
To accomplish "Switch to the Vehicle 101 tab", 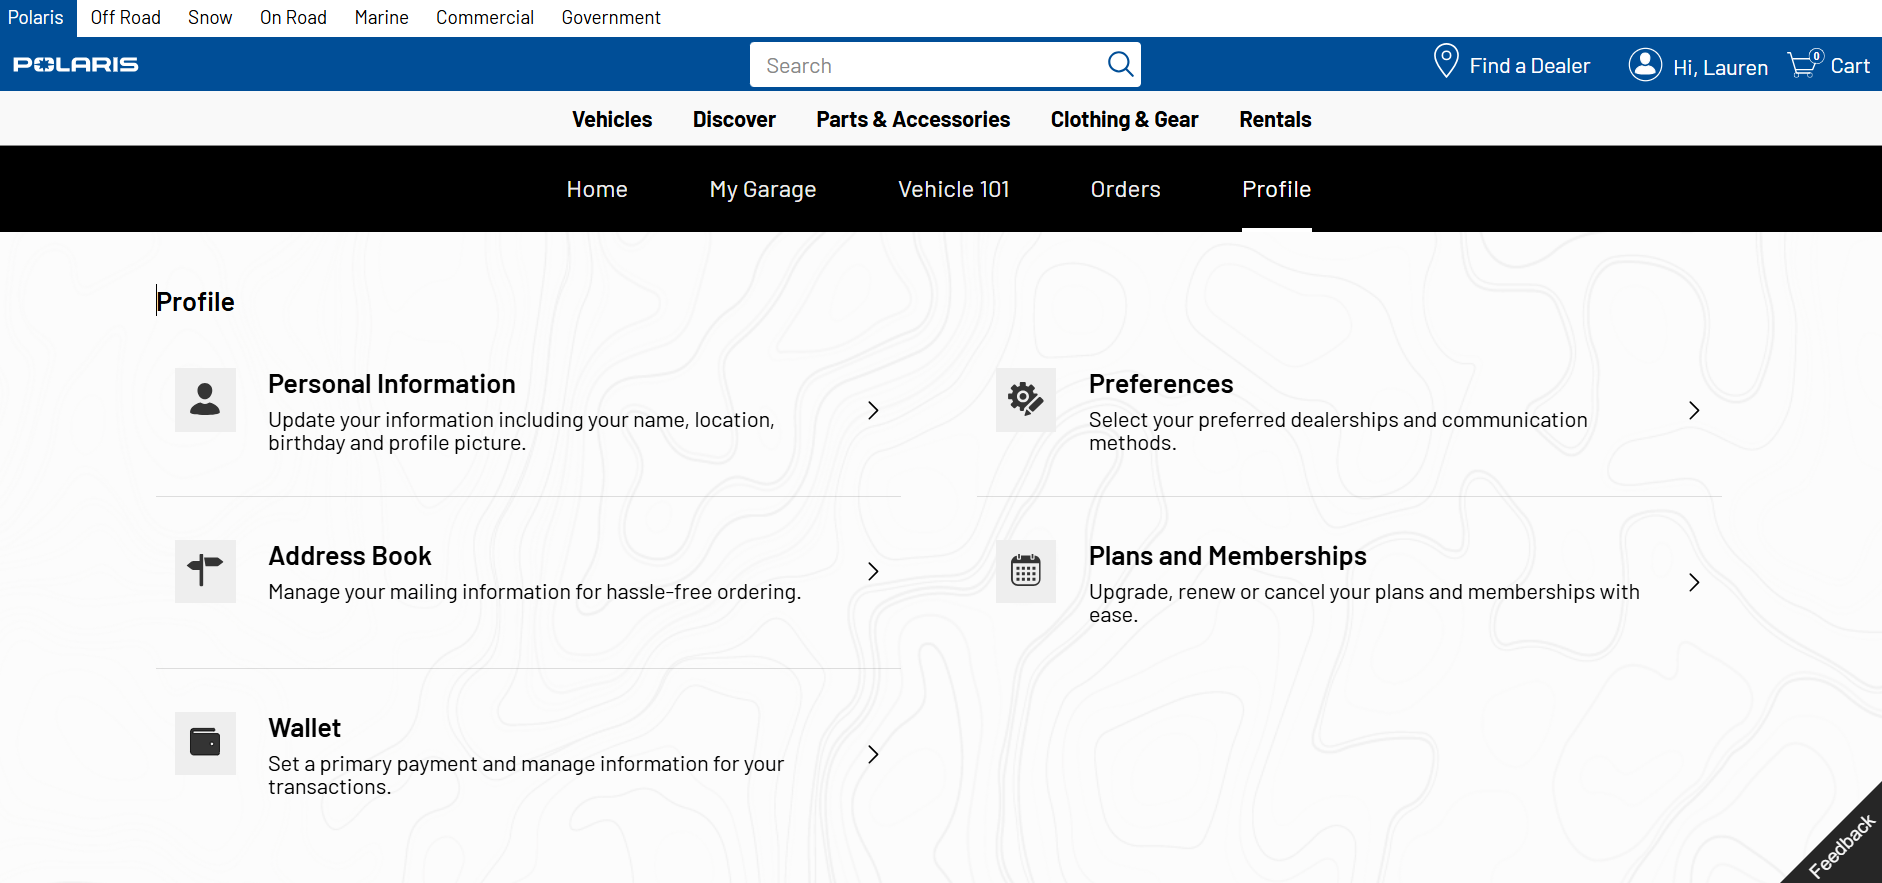I will click(x=954, y=189).
